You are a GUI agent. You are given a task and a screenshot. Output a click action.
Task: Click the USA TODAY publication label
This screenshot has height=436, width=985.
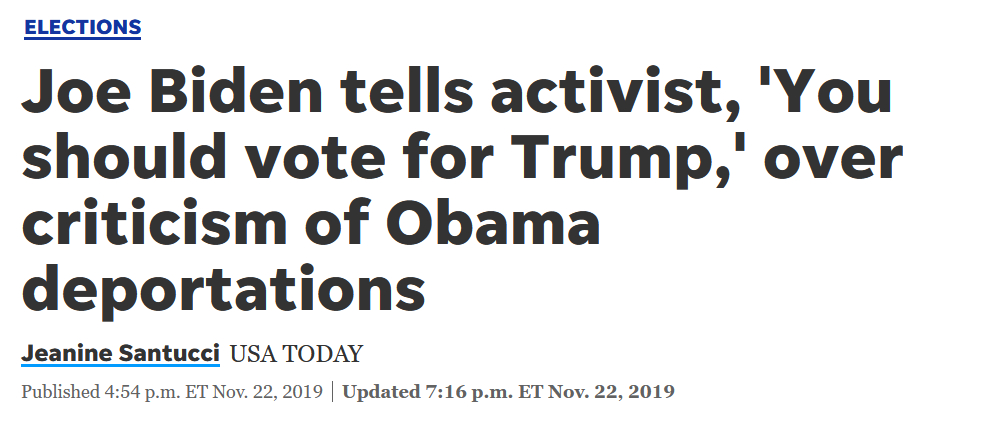click(296, 354)
